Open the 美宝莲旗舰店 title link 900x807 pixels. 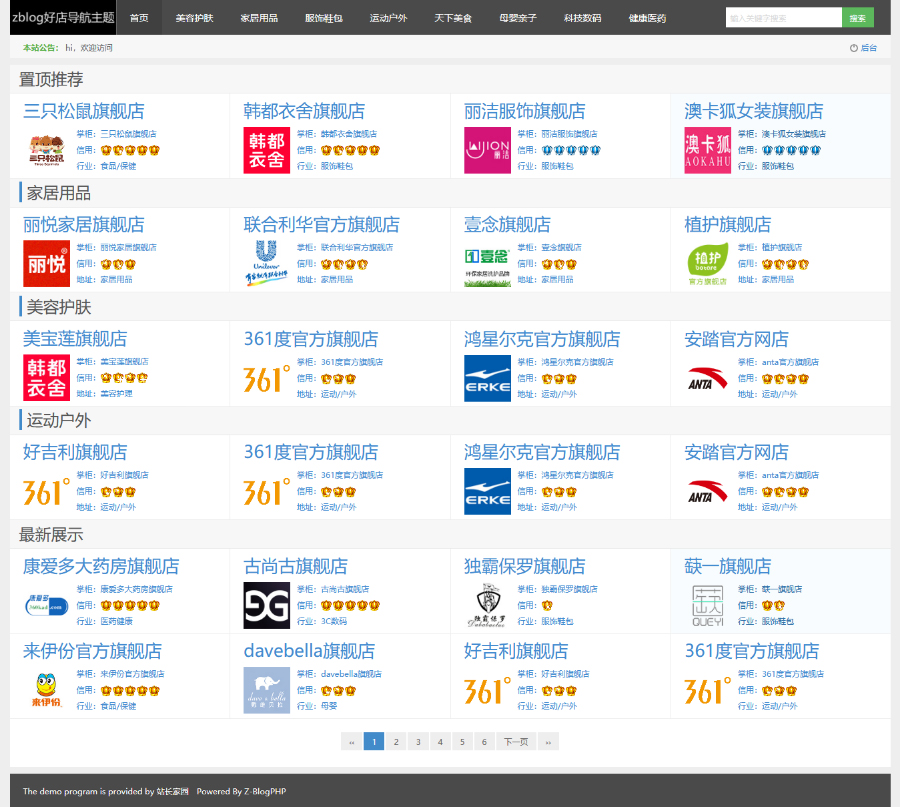coord(75,338)
